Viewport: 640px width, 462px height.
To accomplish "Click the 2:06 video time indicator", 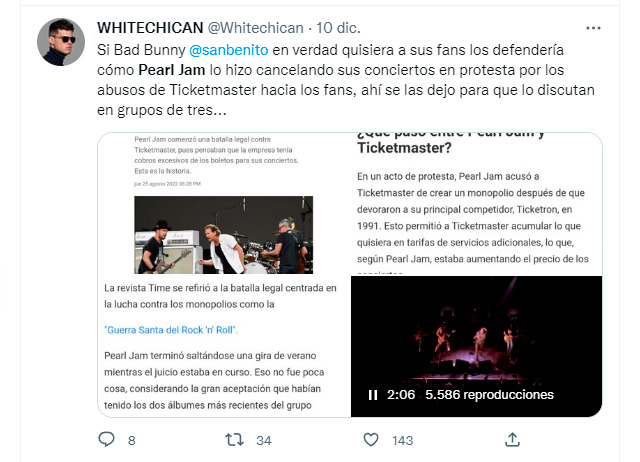I will point(401,395).
